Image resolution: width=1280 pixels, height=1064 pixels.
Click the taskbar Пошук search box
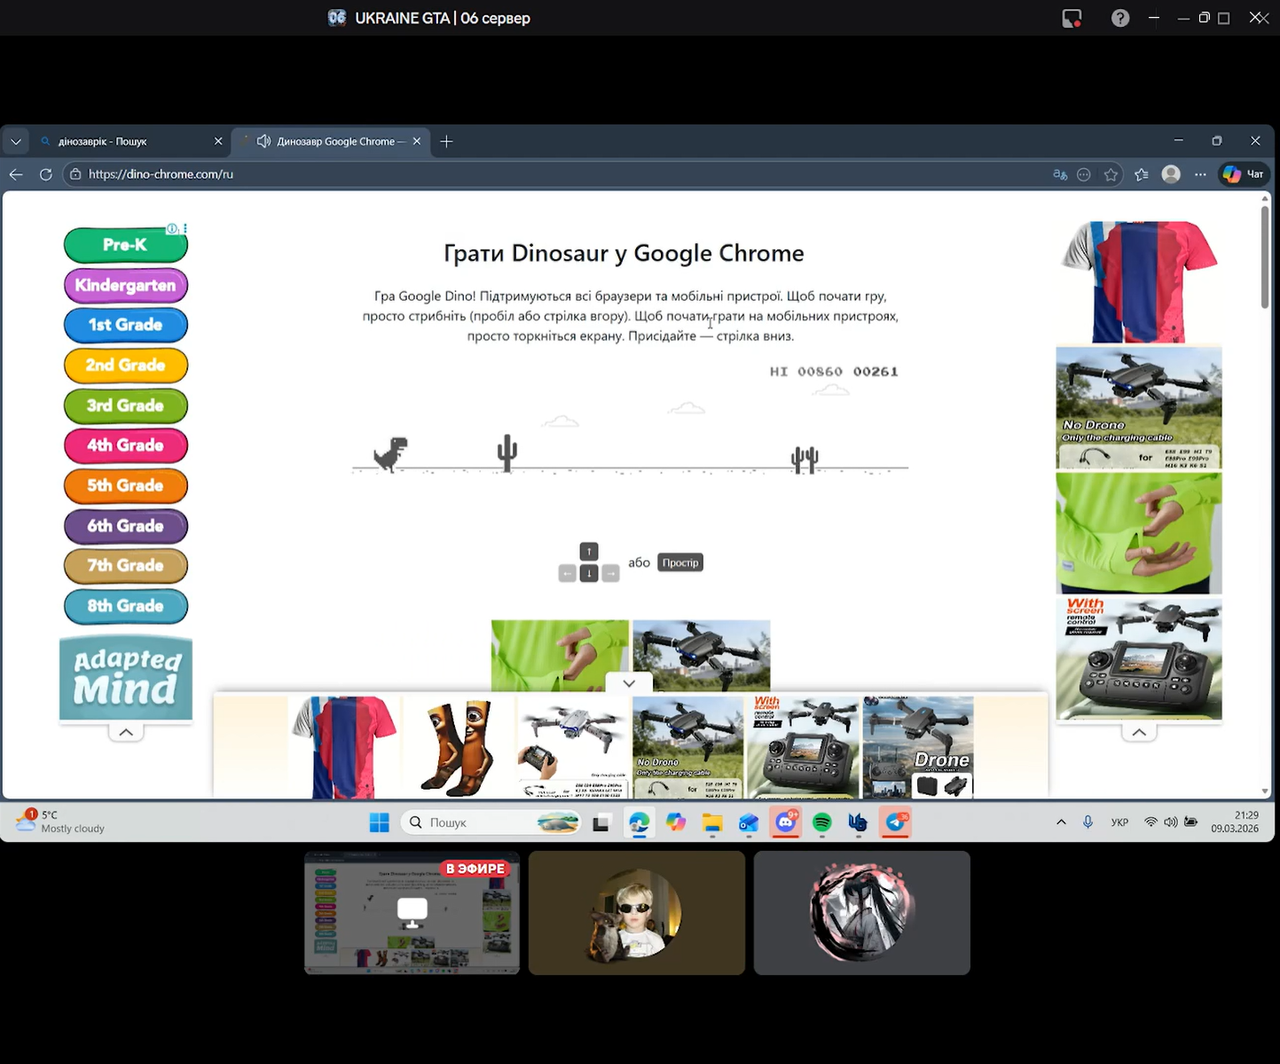coord(492,823)
